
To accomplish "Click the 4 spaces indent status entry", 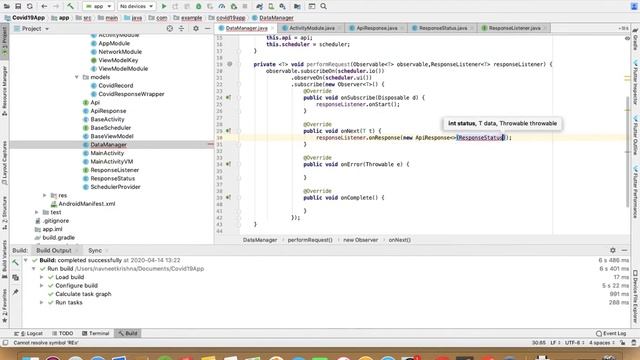I will click(x=601, y=343).
